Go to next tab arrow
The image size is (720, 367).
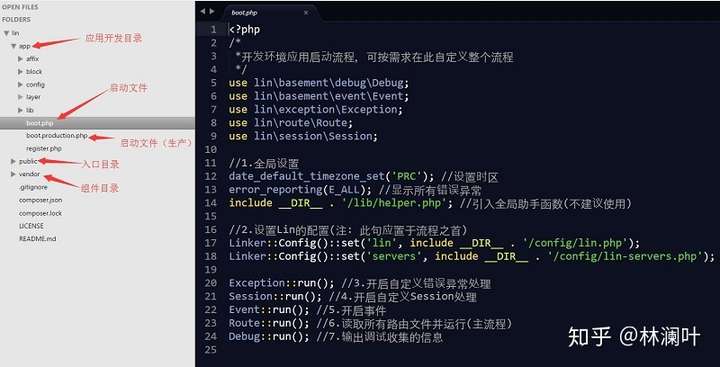point(212,11)
